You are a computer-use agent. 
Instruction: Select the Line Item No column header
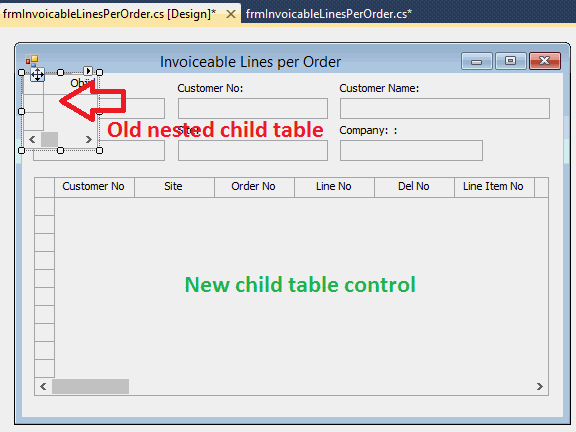pos(494,187)
